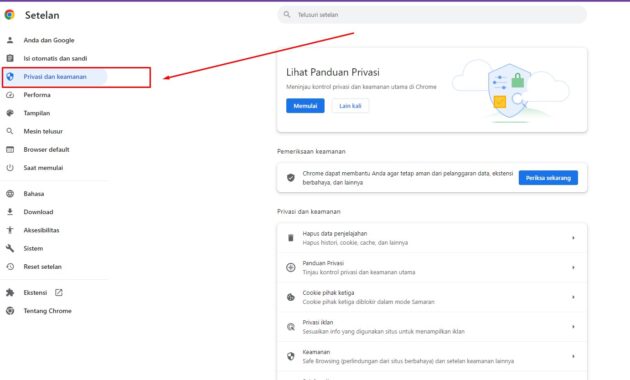630x380 pixels.
Task: Click the Lihat Panduan Privasi heading
Action: [333, 72]
